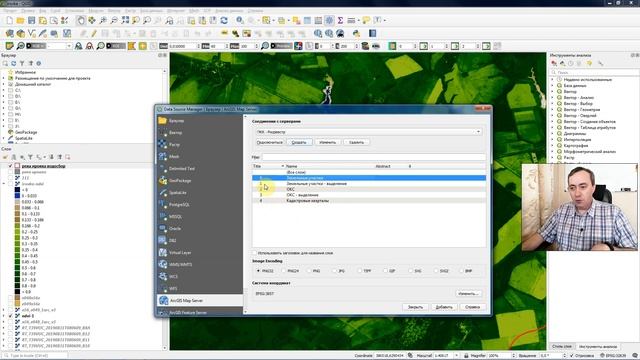Open the Virtual Layer source page
640x360 pixels.
pyautogui.click(x=200, y=253)
